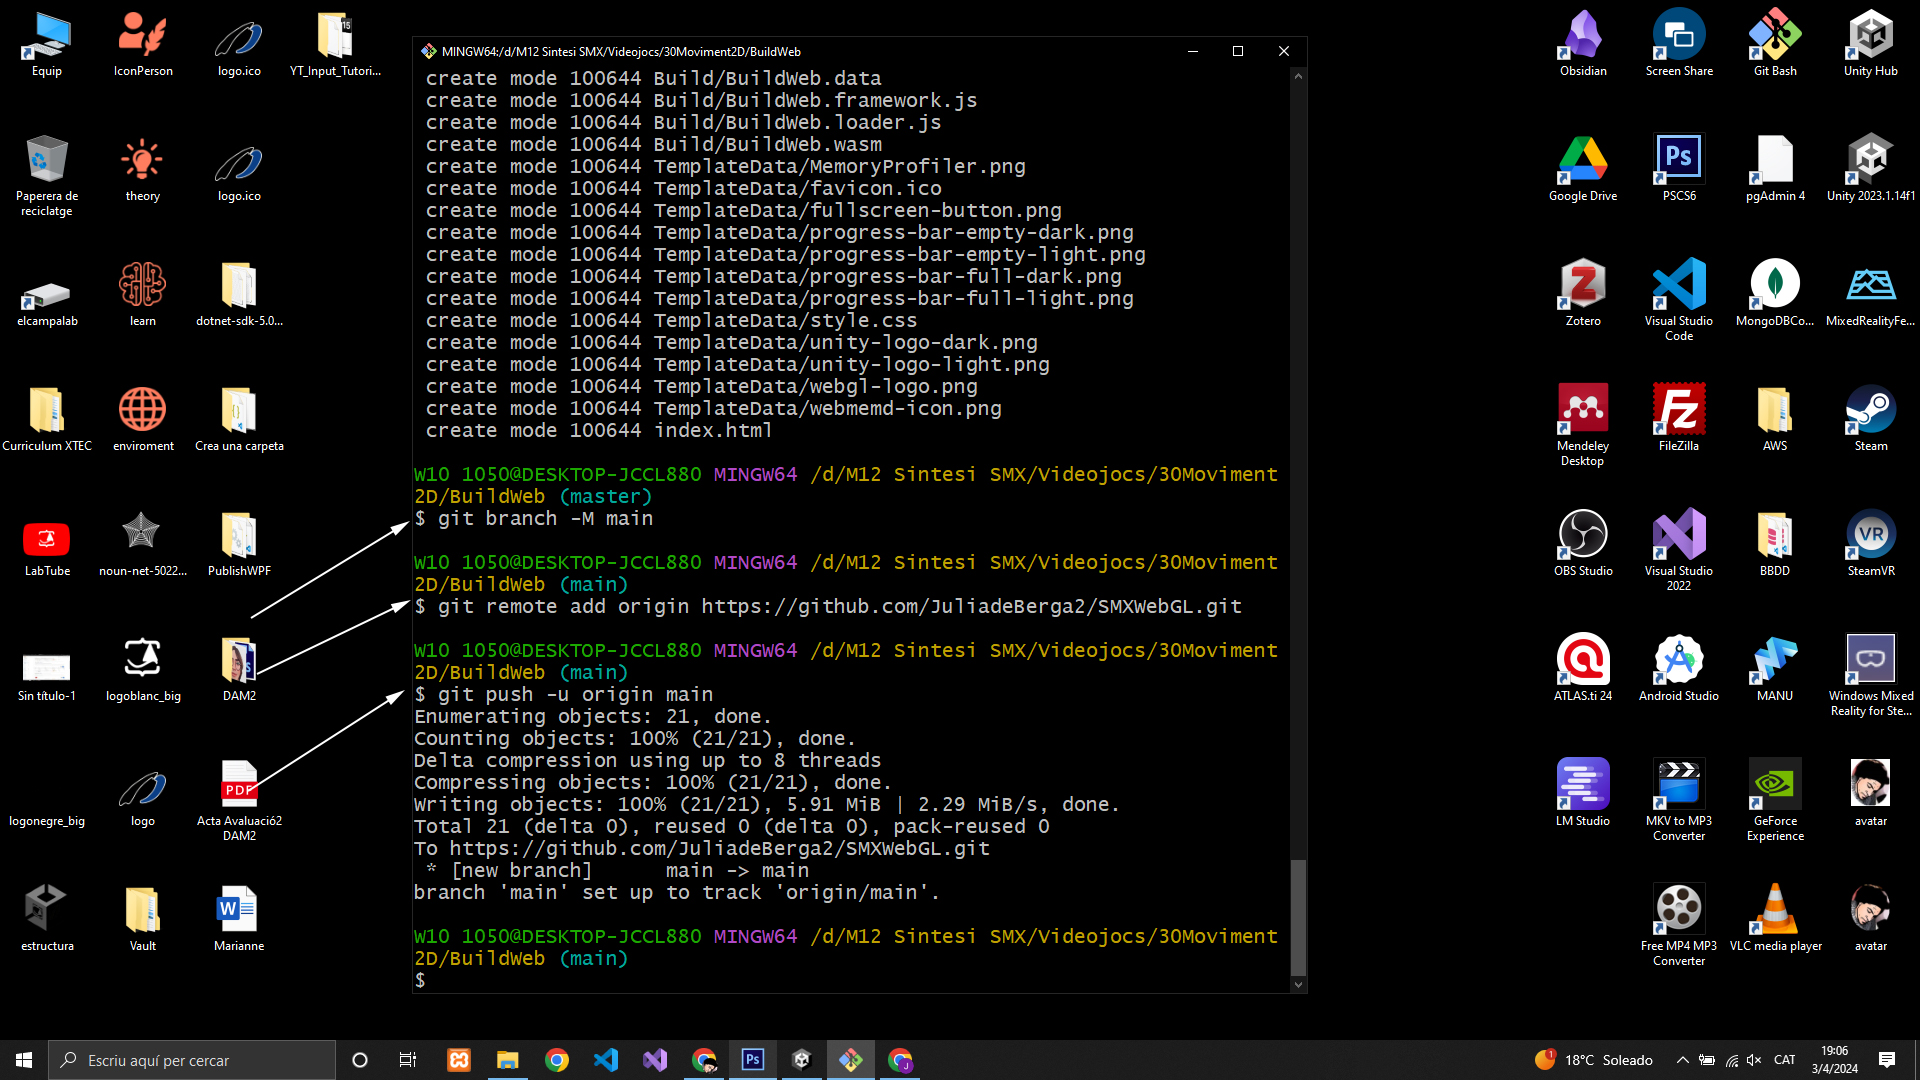Click the Git Bash window title bar icon
Viewport: 1920px width, 1080px height.
coord(428,51)
